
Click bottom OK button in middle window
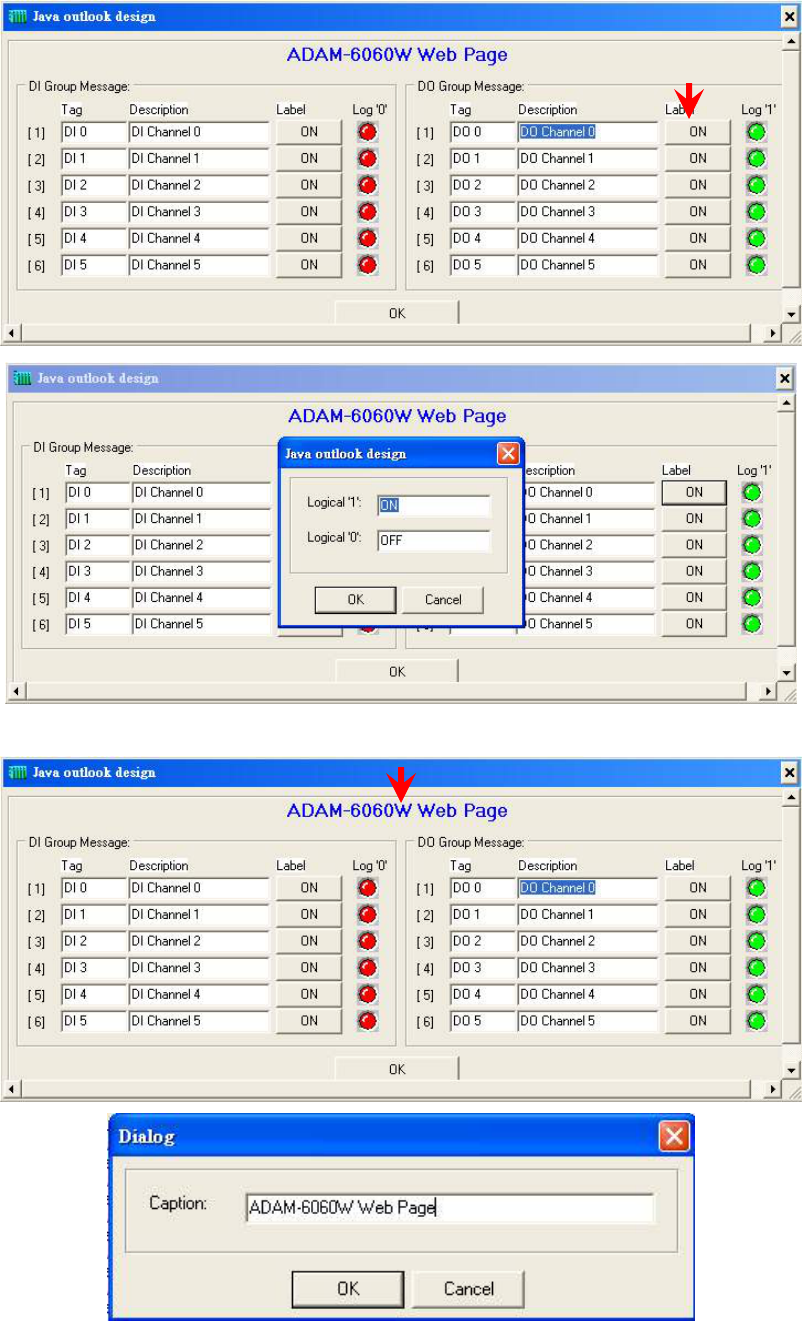click(x=397, y=672)
